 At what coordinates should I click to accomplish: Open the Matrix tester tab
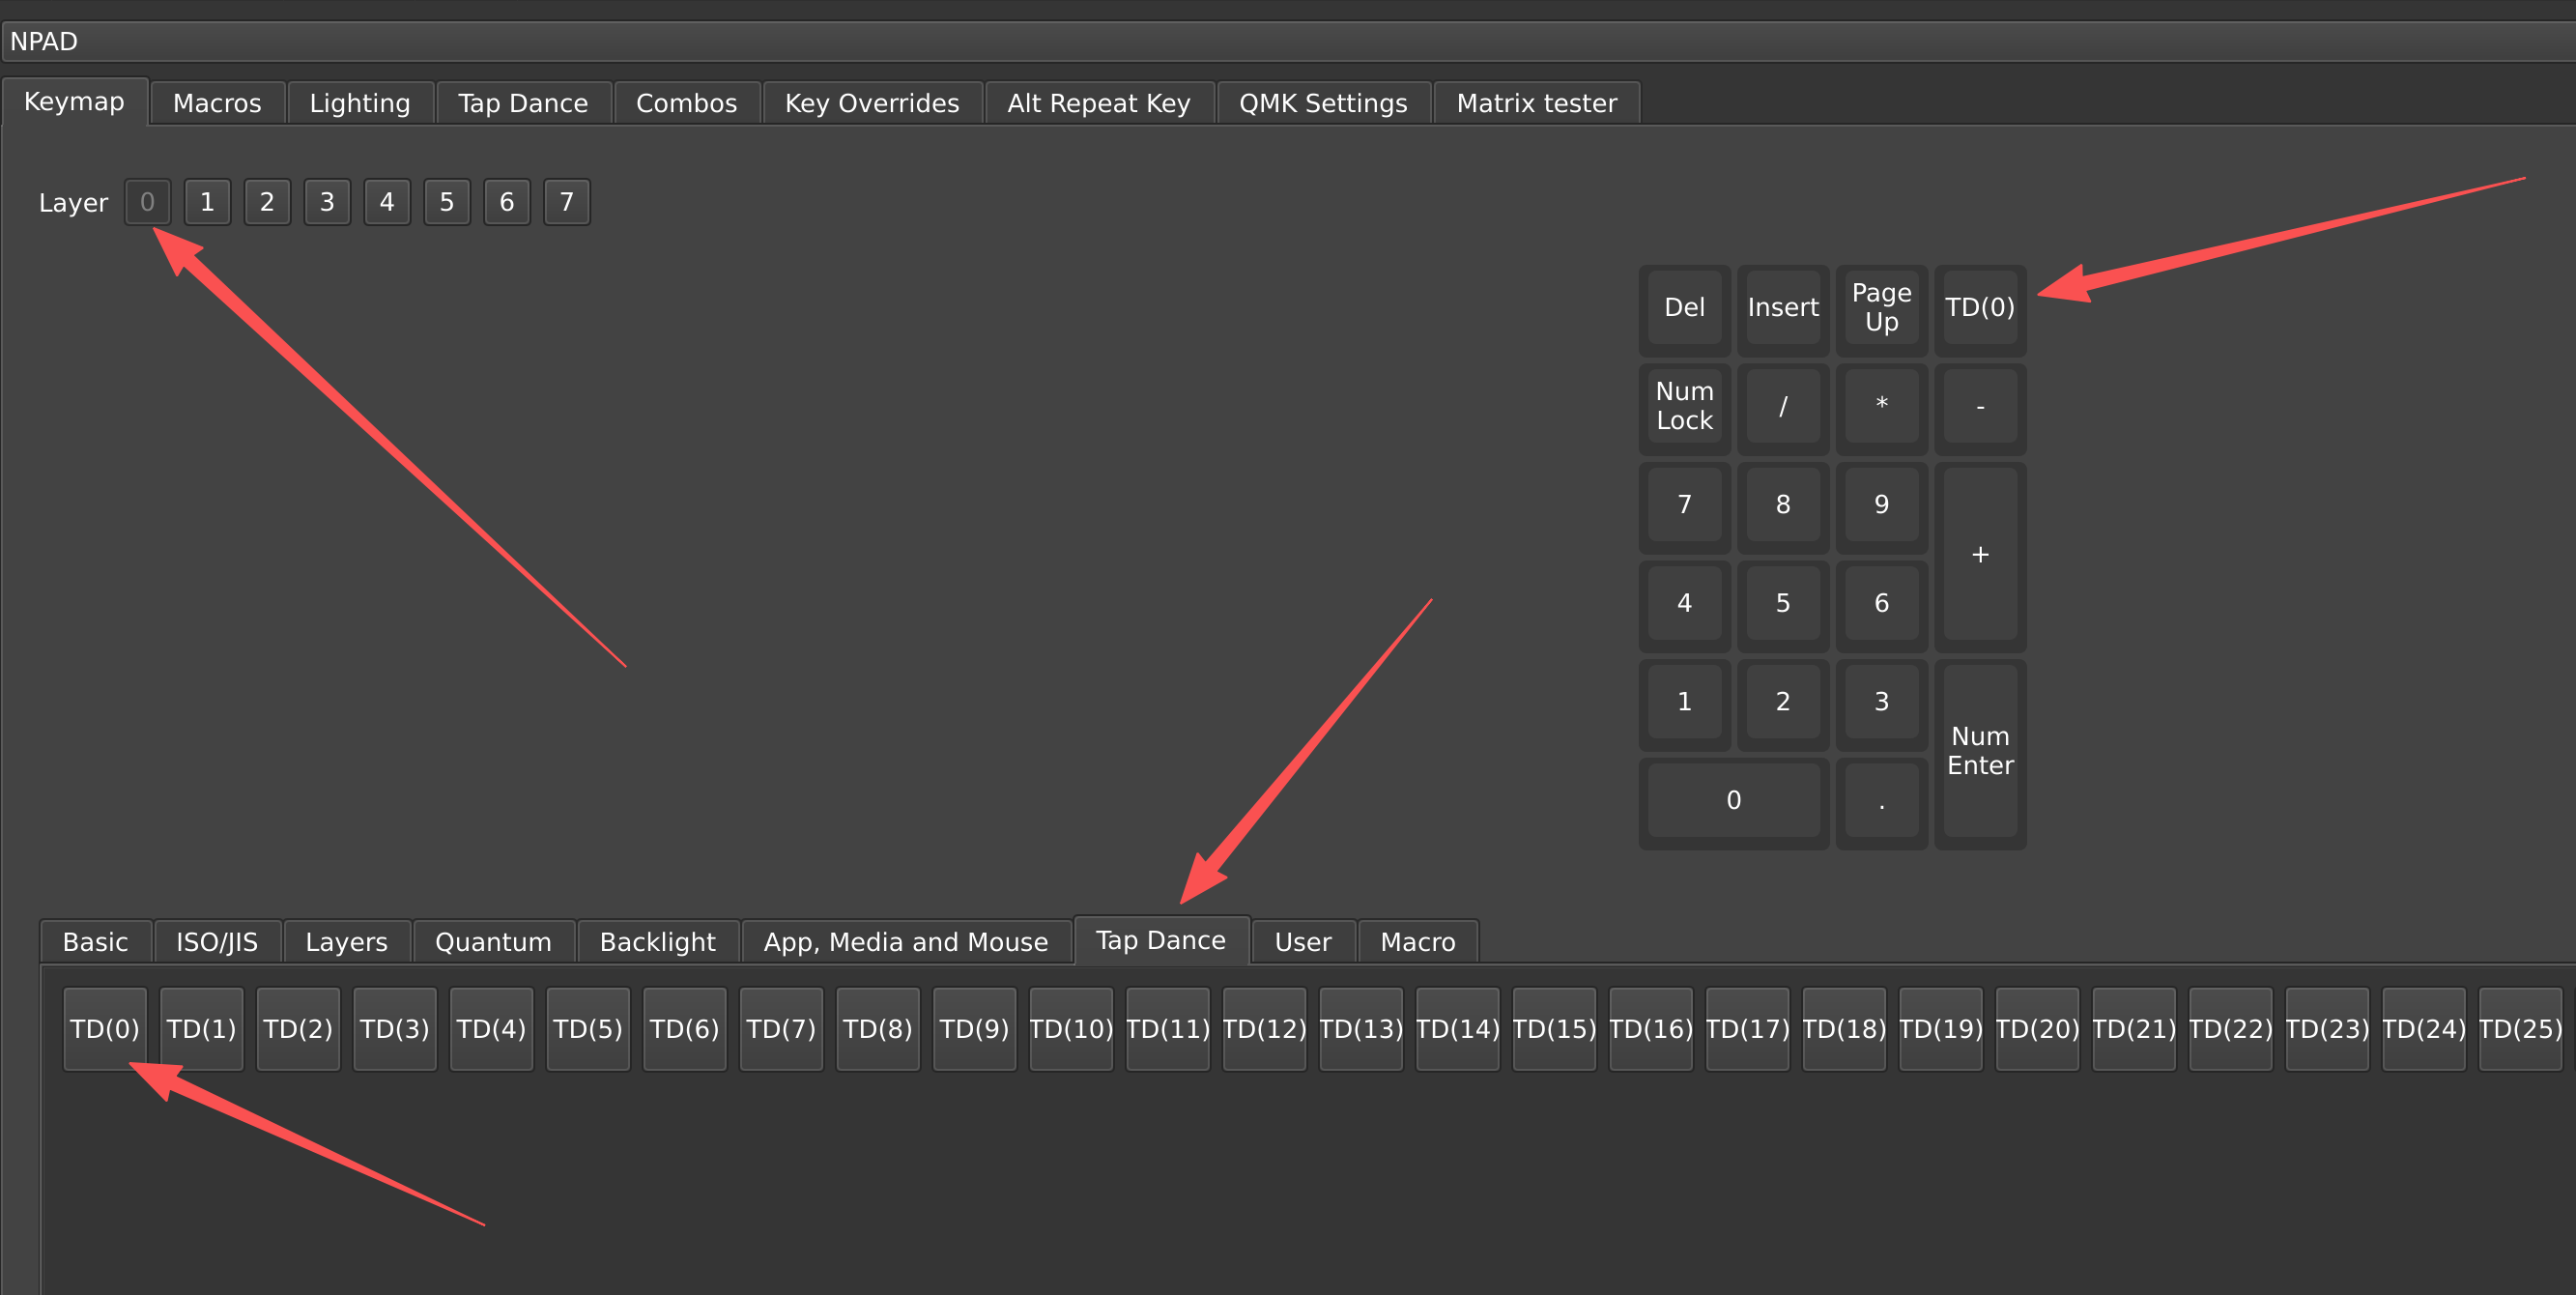[x=1536, y=103]
